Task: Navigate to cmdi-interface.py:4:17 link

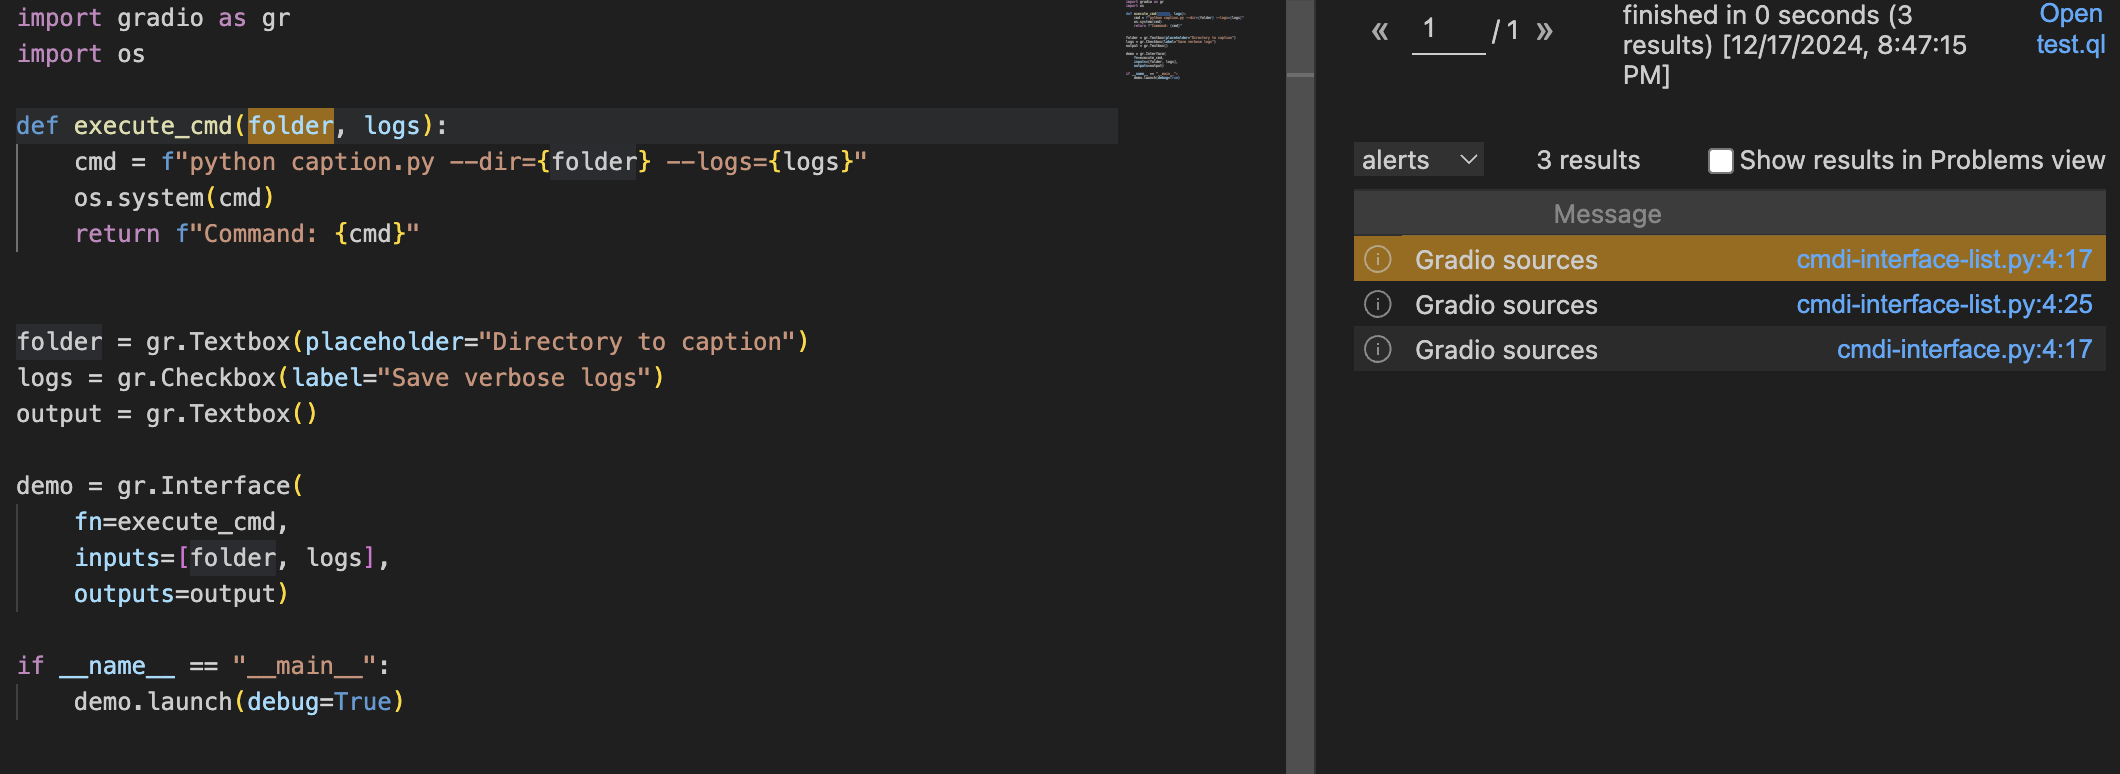Action: click(1963, 349)
